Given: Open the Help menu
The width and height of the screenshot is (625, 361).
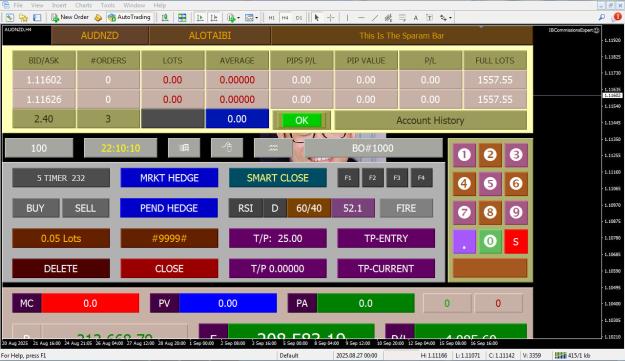Looking at the screenshot, I should click(x=160, y=5).
